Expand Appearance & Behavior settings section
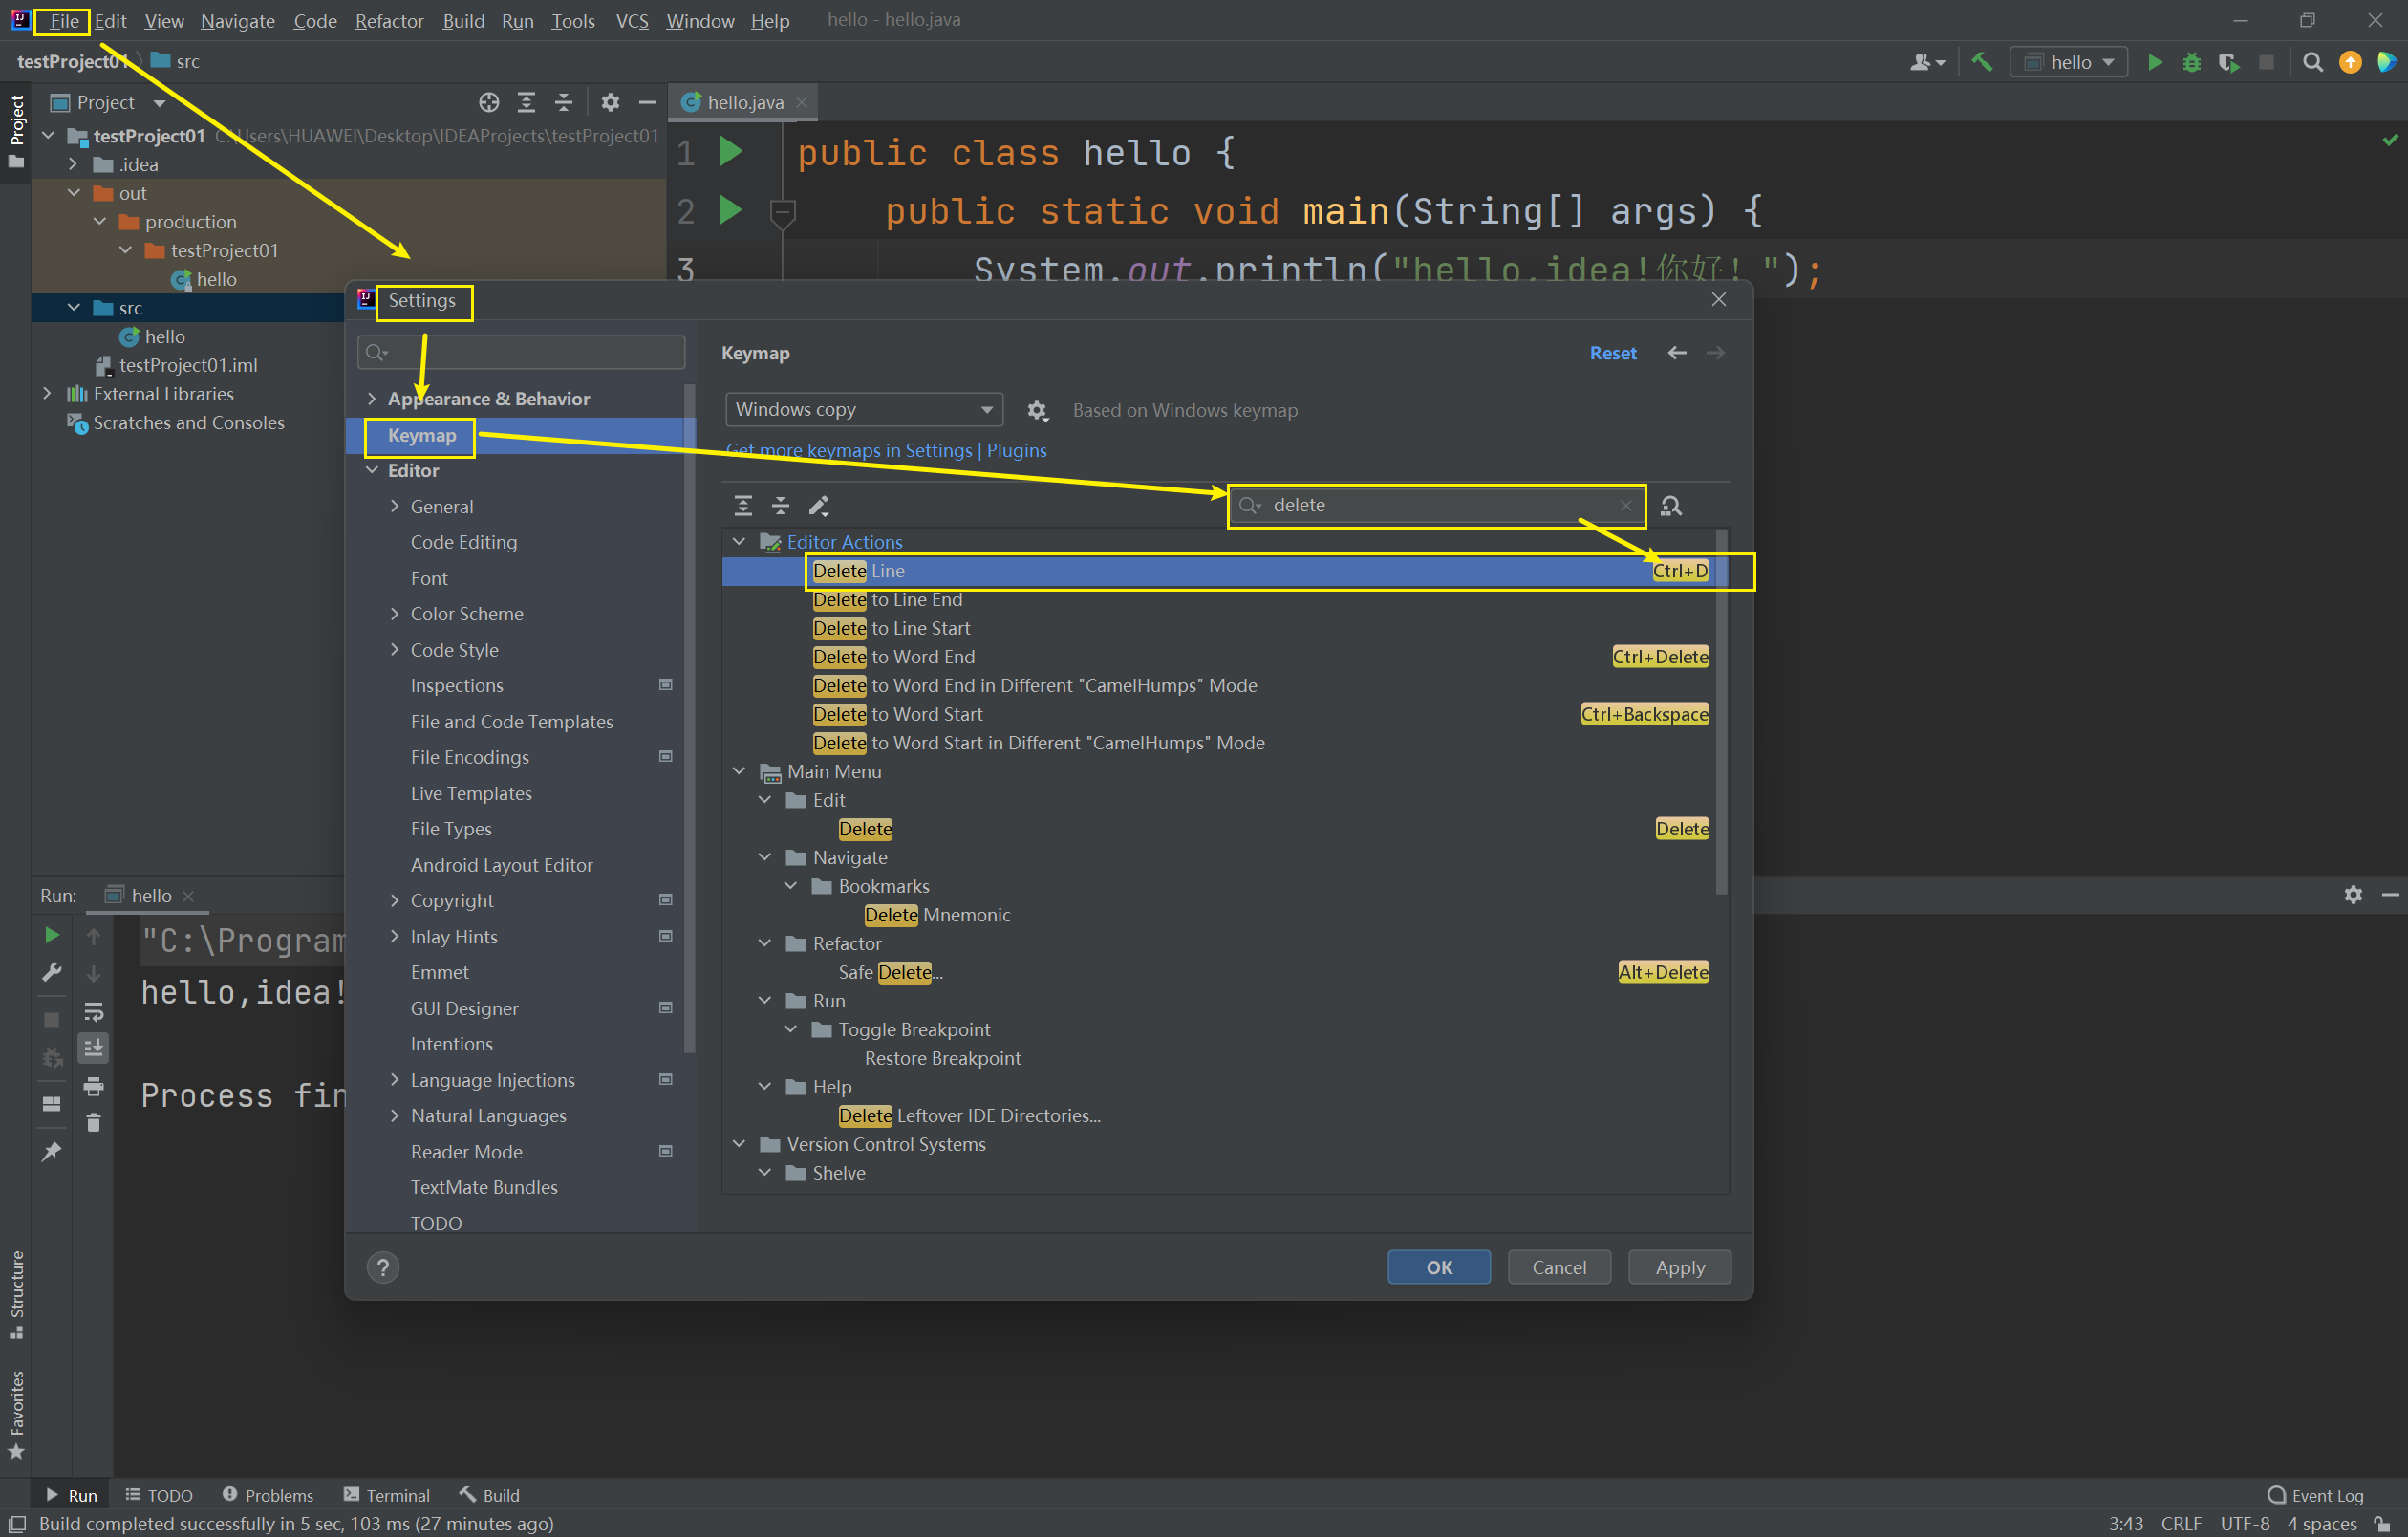This screenshot has height=1537, width=2408. (372, 399)
